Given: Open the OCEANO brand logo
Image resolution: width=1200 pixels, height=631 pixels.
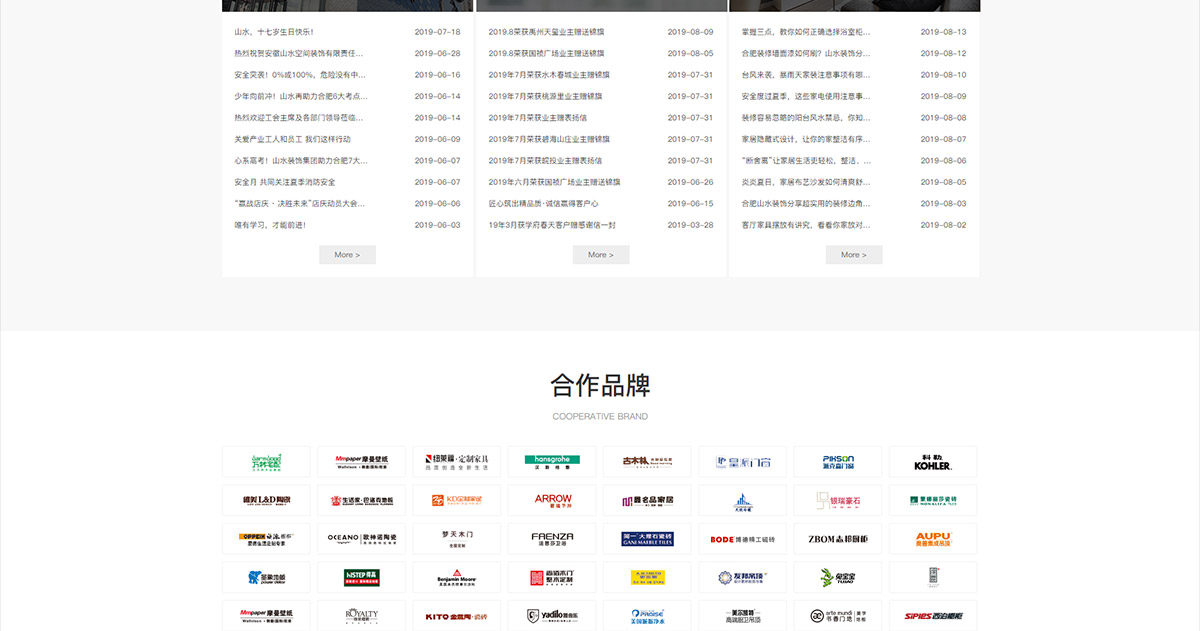Looking at the screenshot, I should click(361, 538).
